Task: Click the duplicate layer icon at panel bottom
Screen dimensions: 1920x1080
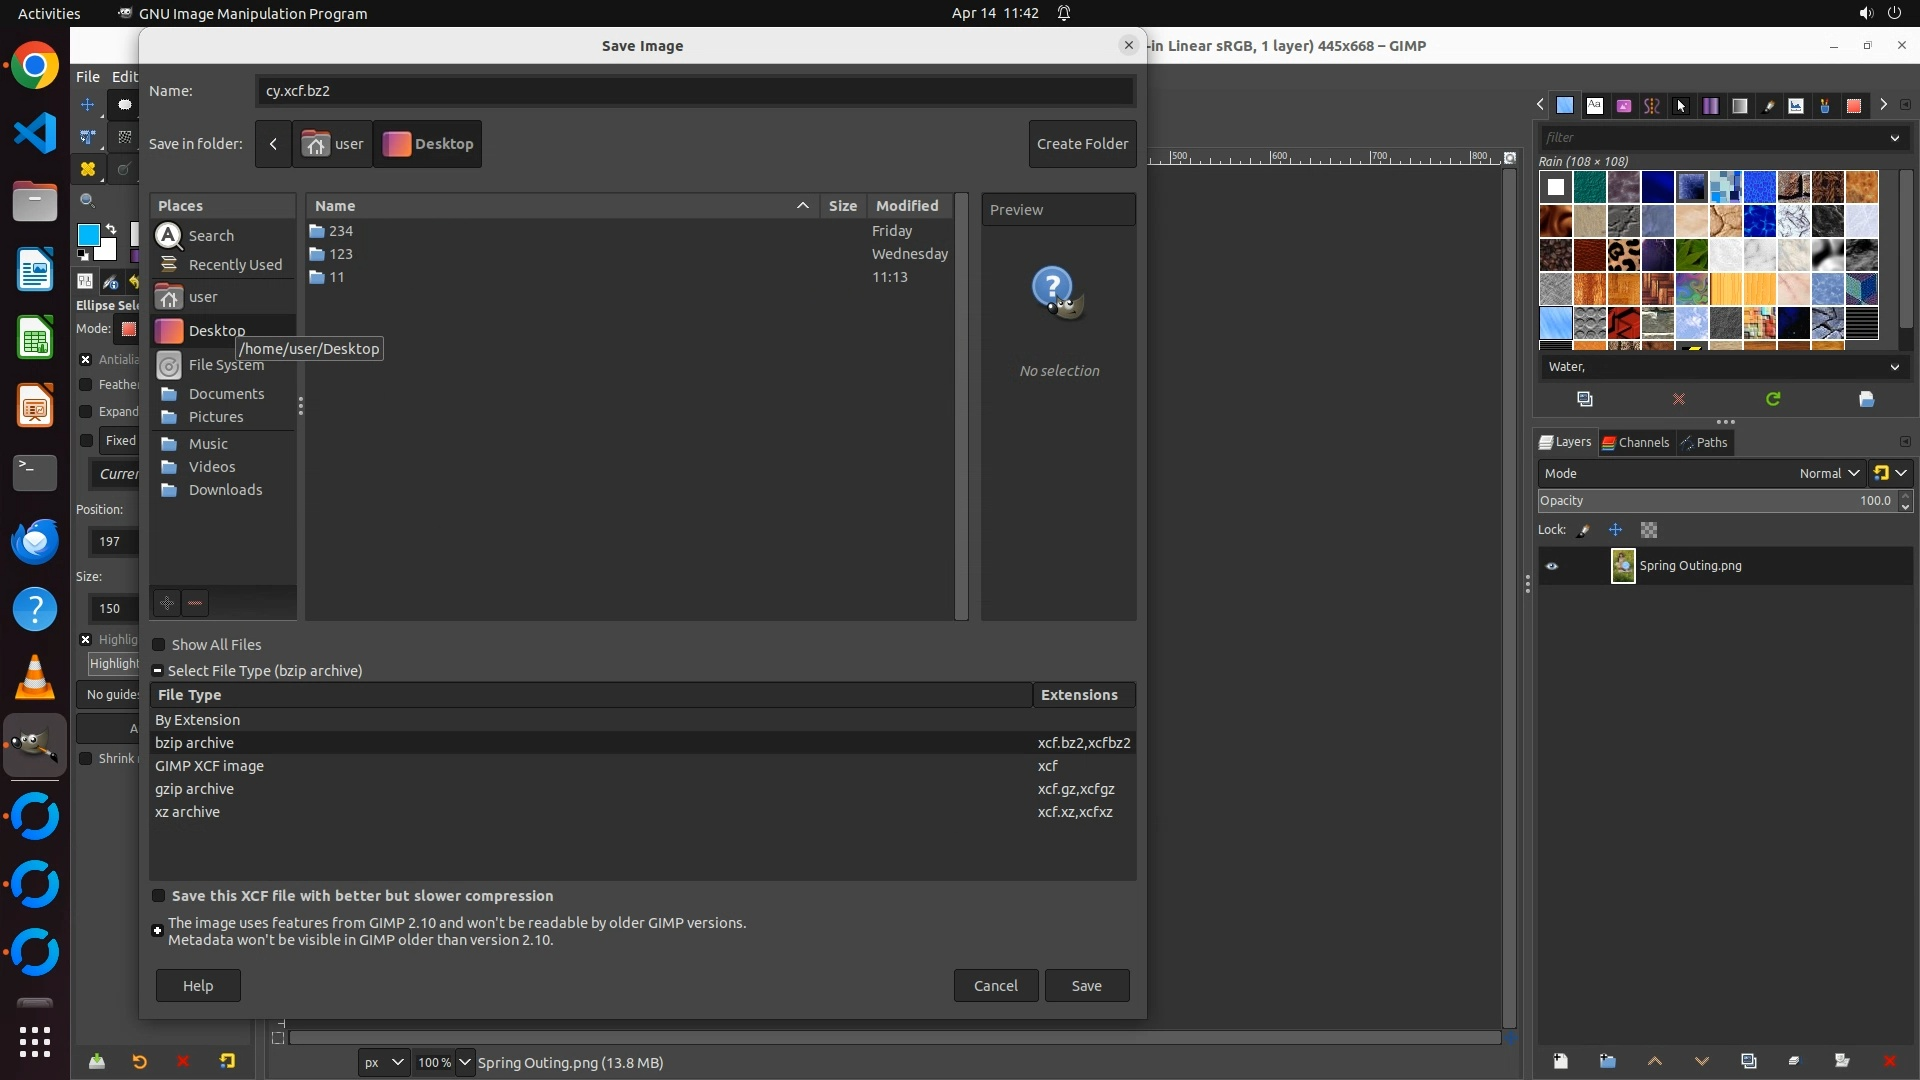Action: click(1748, 1061)
